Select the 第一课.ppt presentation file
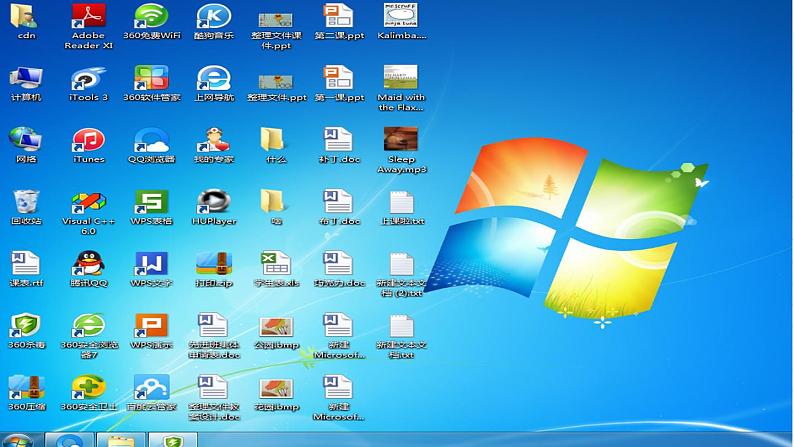Viewport: 794px width, 447px height. (339, 84)
